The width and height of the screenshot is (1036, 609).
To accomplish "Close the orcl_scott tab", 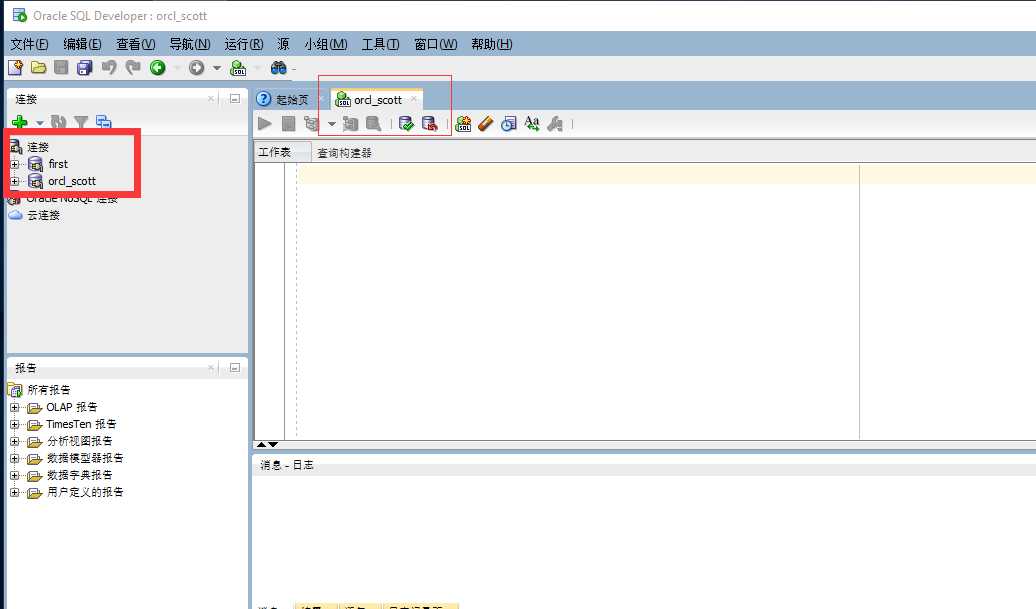I will [414, 99].
